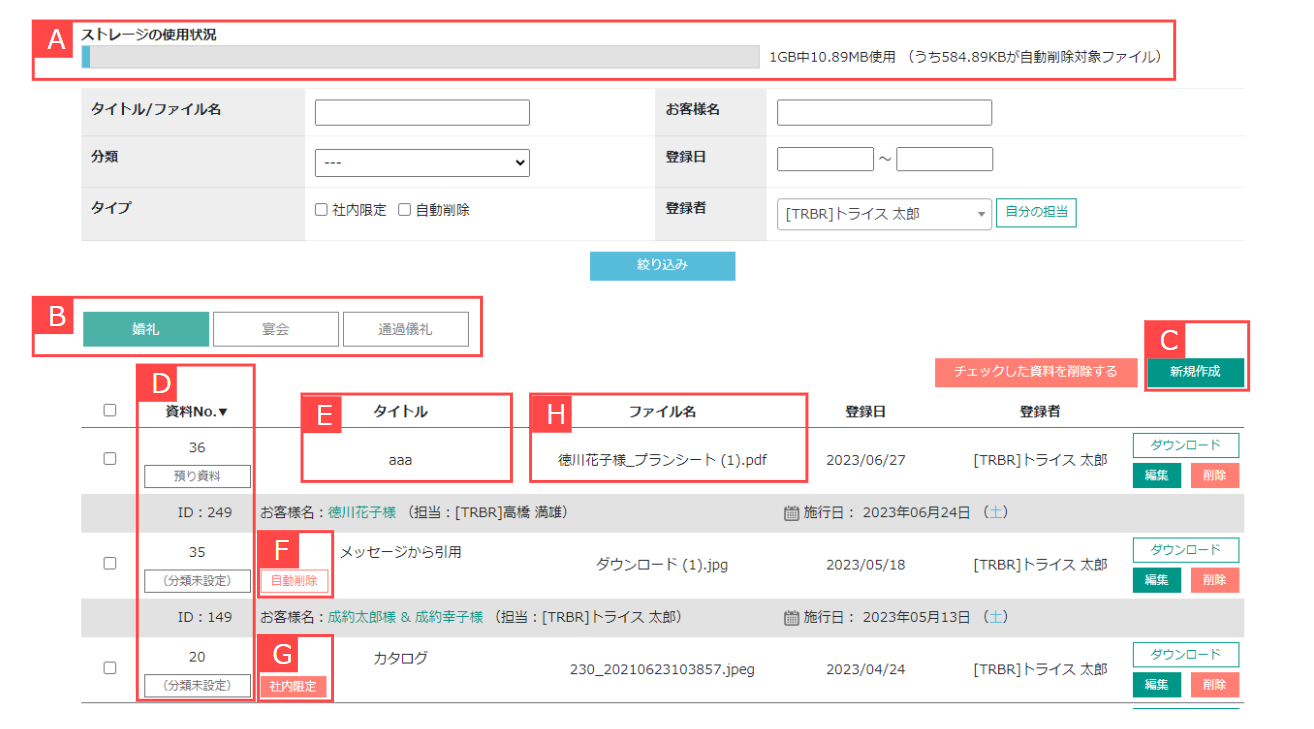Sort list by 資料No. column header
Image resolution: width=1314 pixels, height=729 pixels.
(x=196, y=411)
